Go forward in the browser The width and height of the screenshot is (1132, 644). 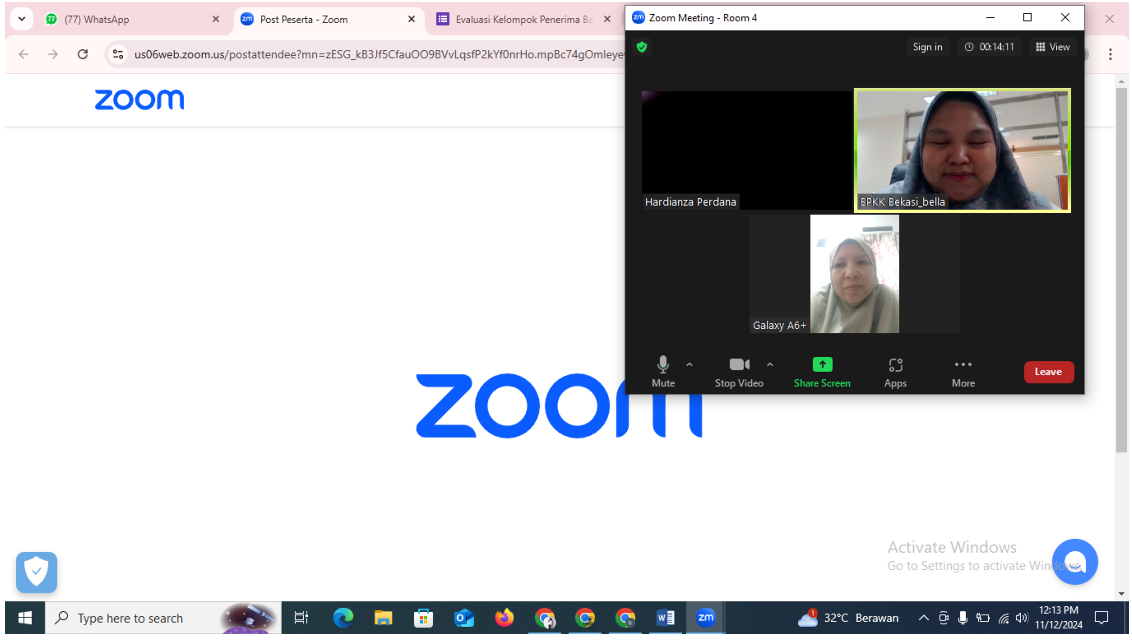pos(53,54)
